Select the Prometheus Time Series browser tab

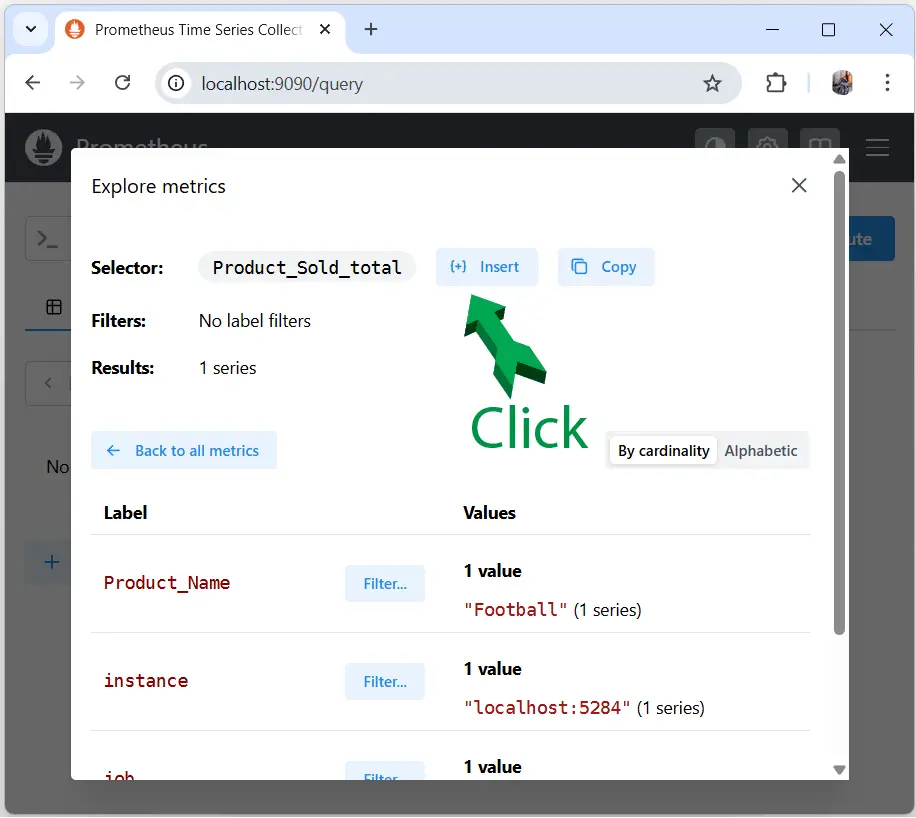tap(190, 30)
